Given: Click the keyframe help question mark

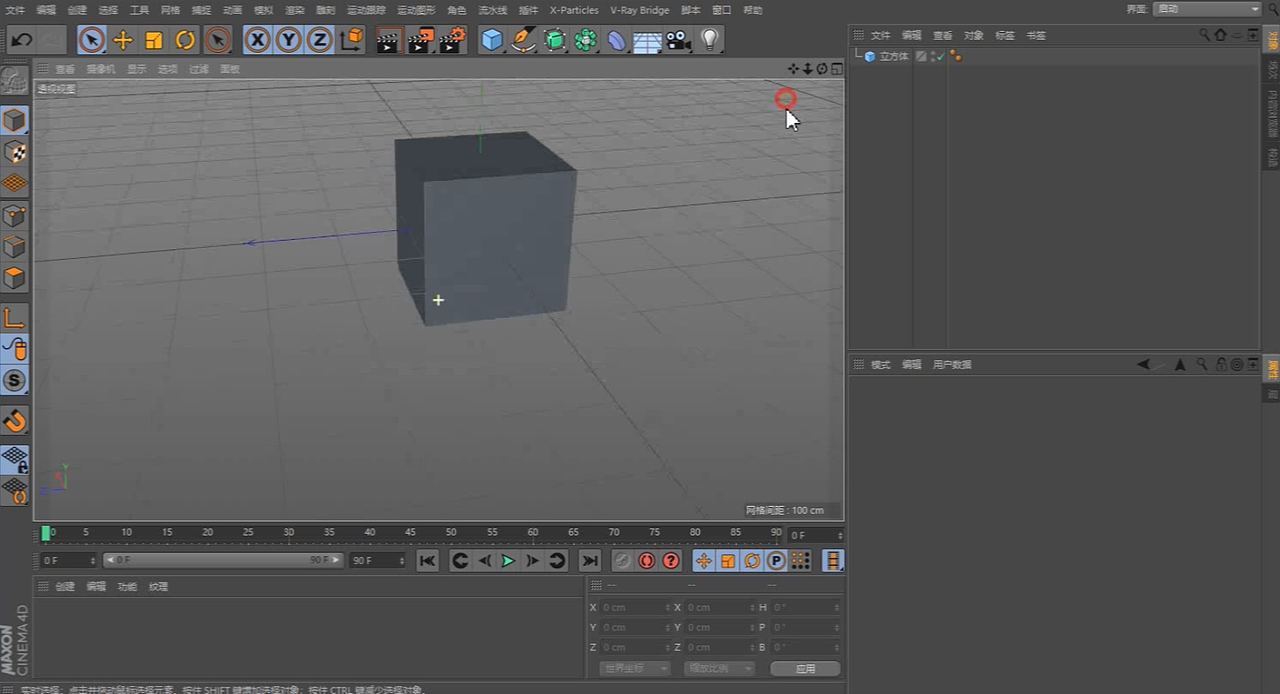Looking at the screenshot, I should pyautogui.click(x=671, y=561).
